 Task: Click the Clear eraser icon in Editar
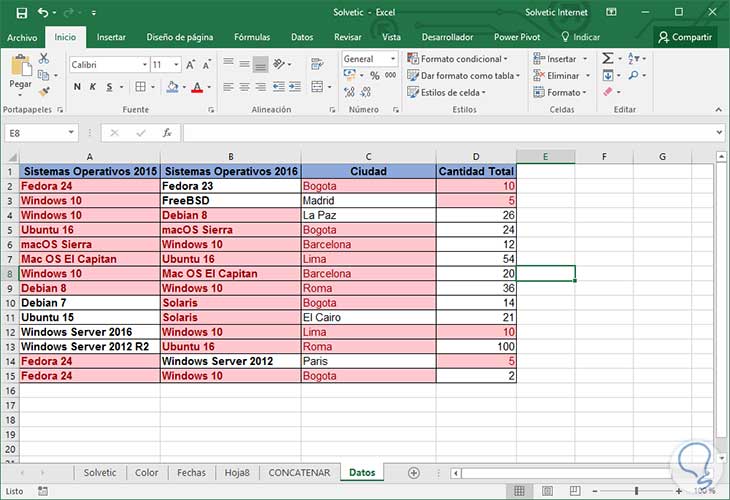coord(608,92)
